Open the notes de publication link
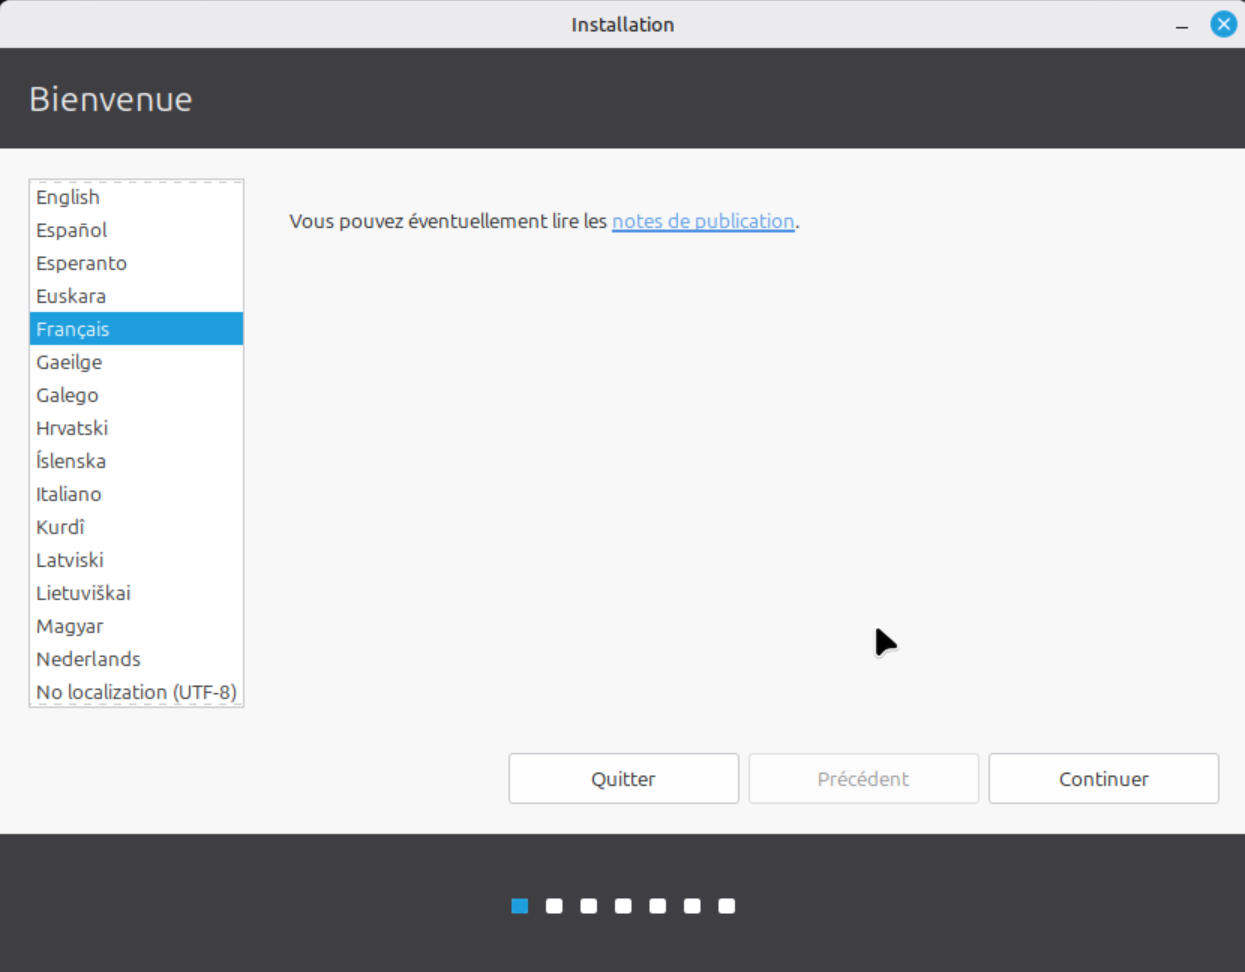 tap(703, 221)
